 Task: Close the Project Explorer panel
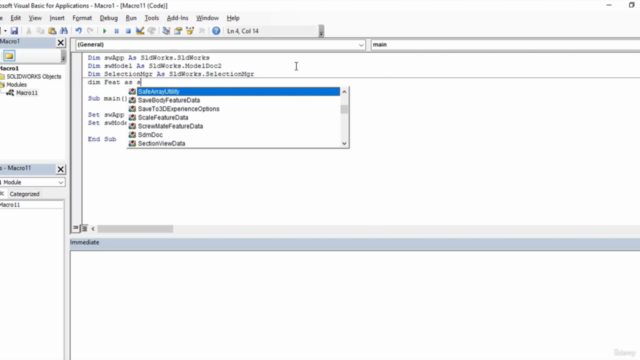[x=60, y=42]
